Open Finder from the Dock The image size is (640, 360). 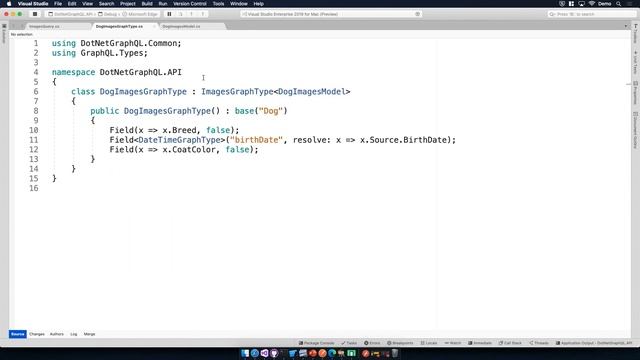[x=245, y=353]
